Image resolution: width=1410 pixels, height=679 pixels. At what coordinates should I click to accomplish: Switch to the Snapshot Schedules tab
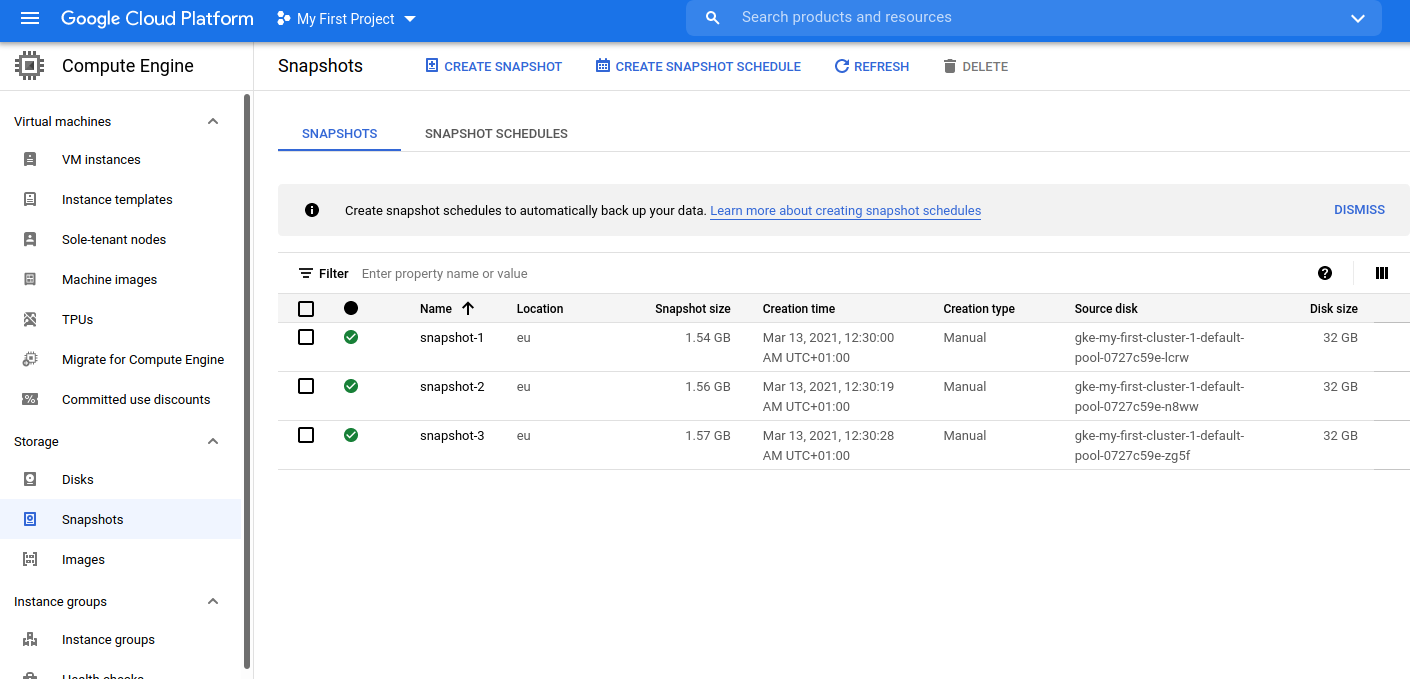point(496,134)
